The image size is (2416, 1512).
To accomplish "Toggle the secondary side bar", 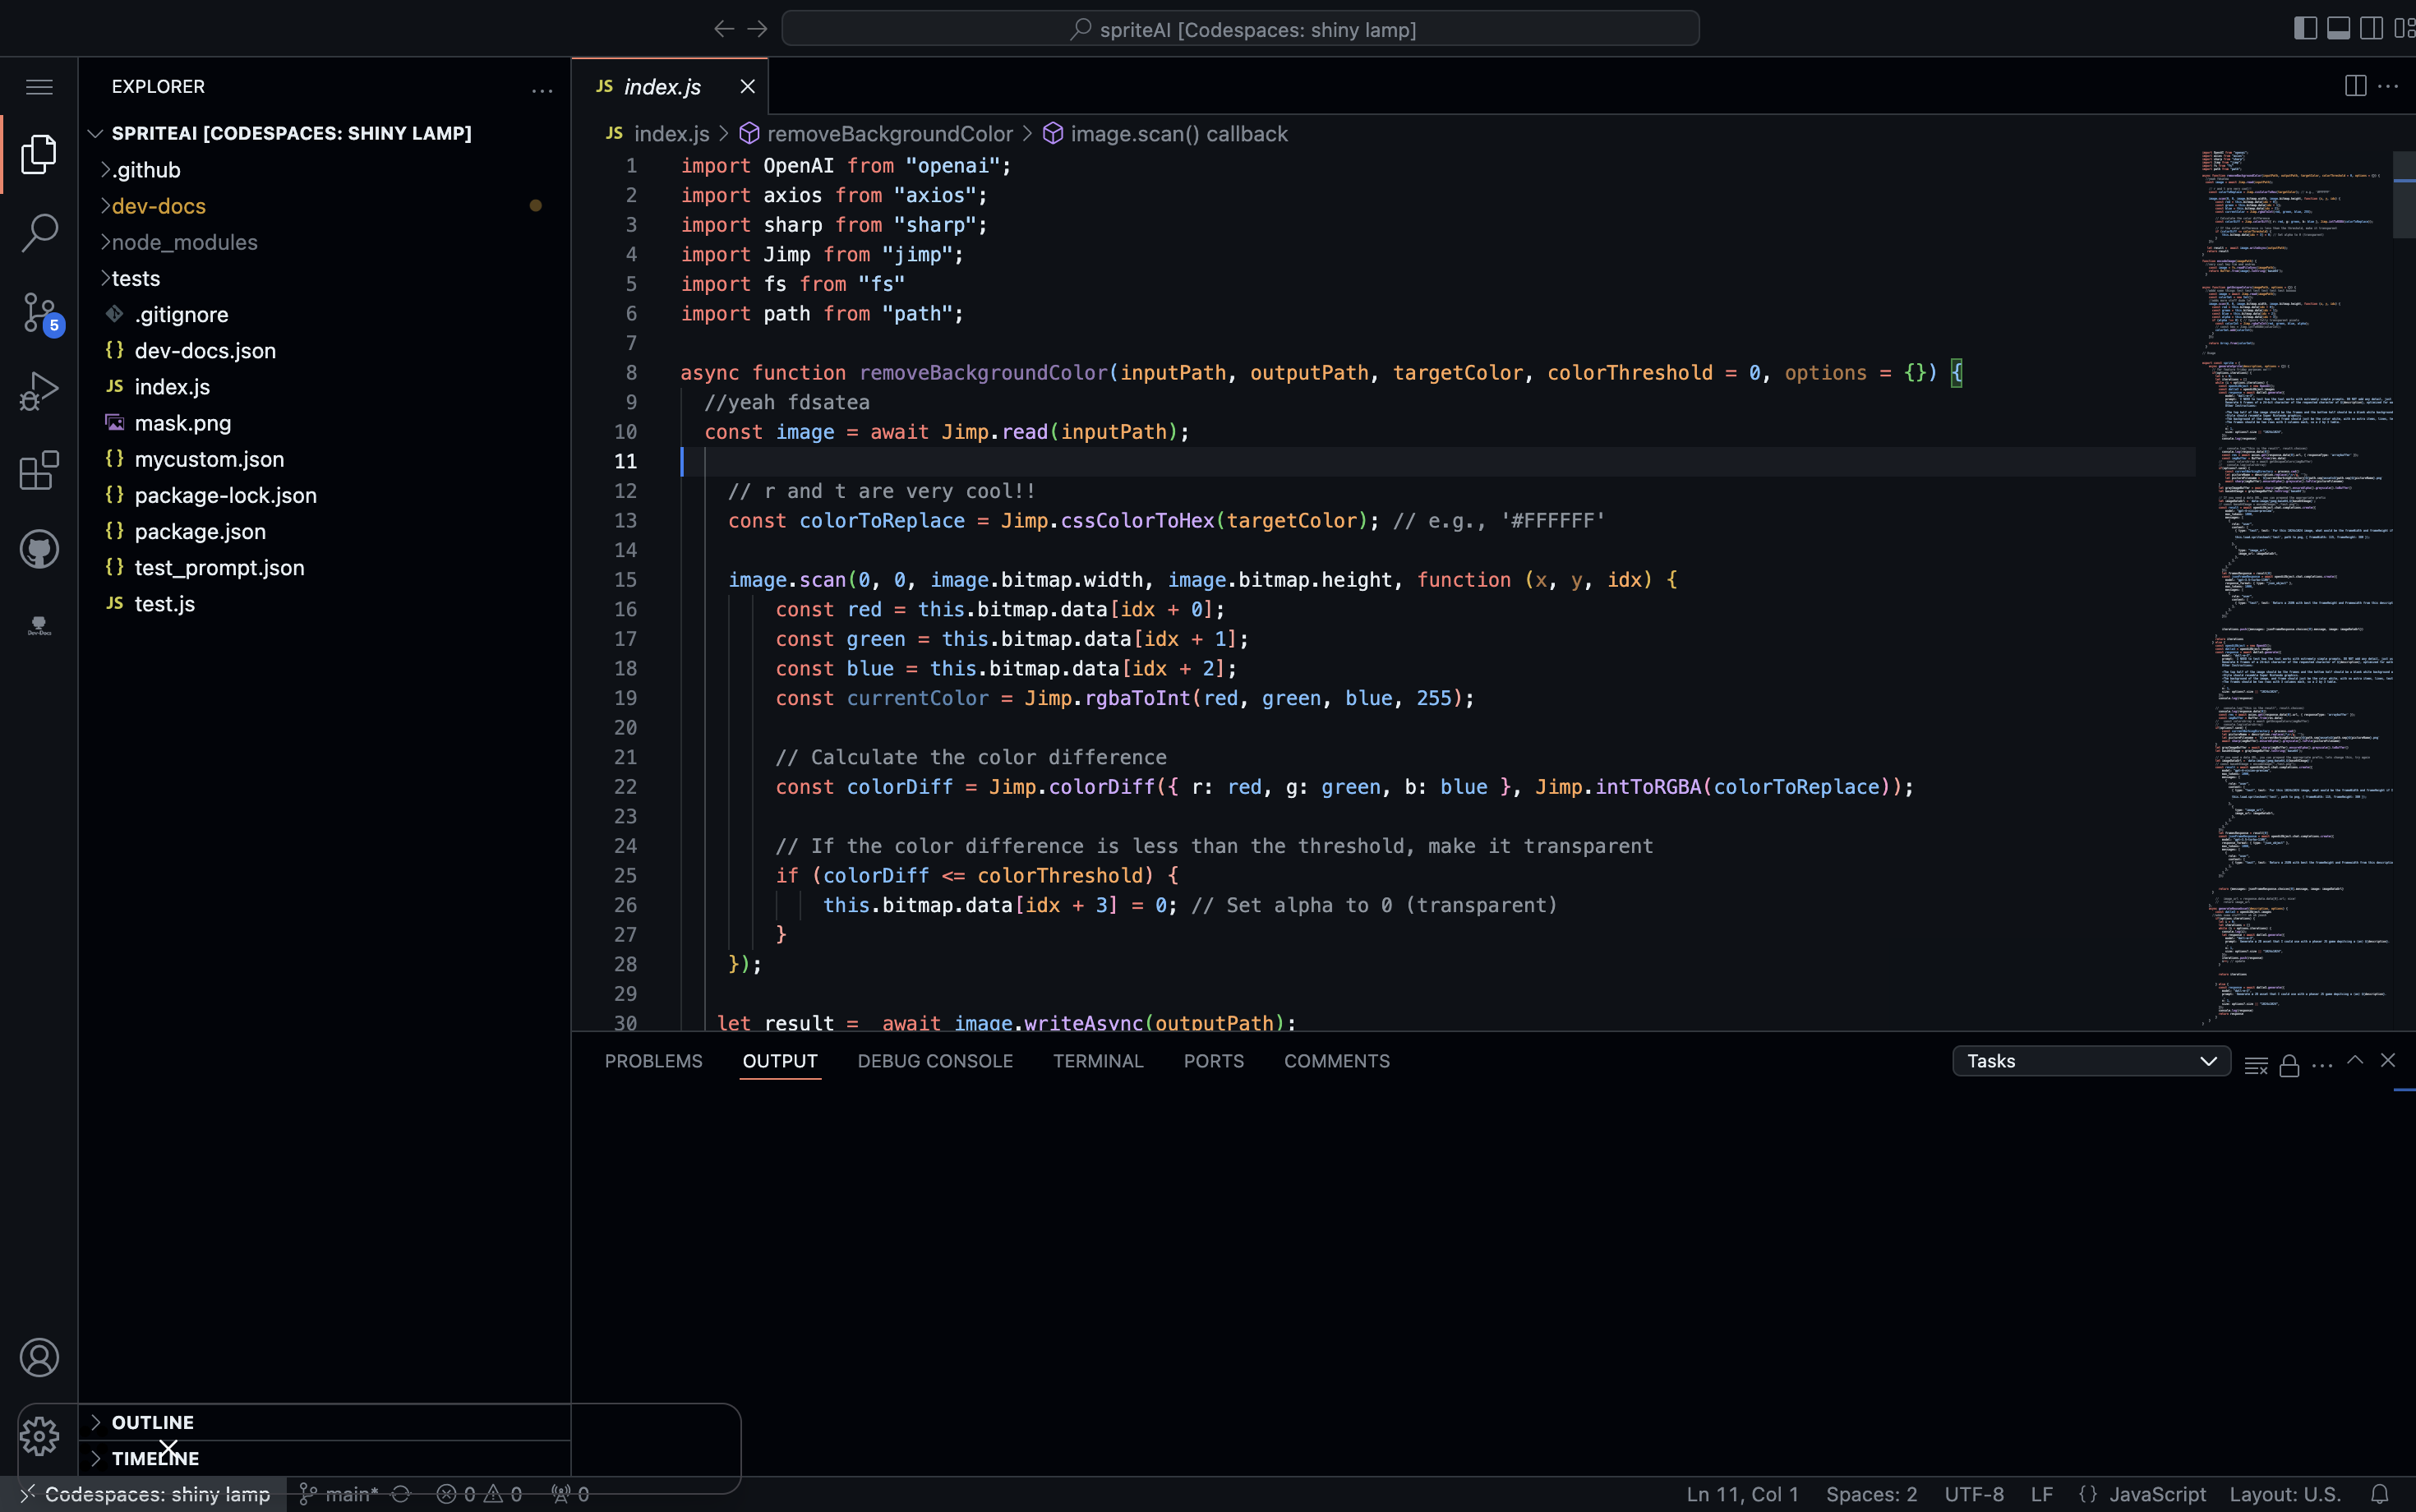I will [2371, 27].
